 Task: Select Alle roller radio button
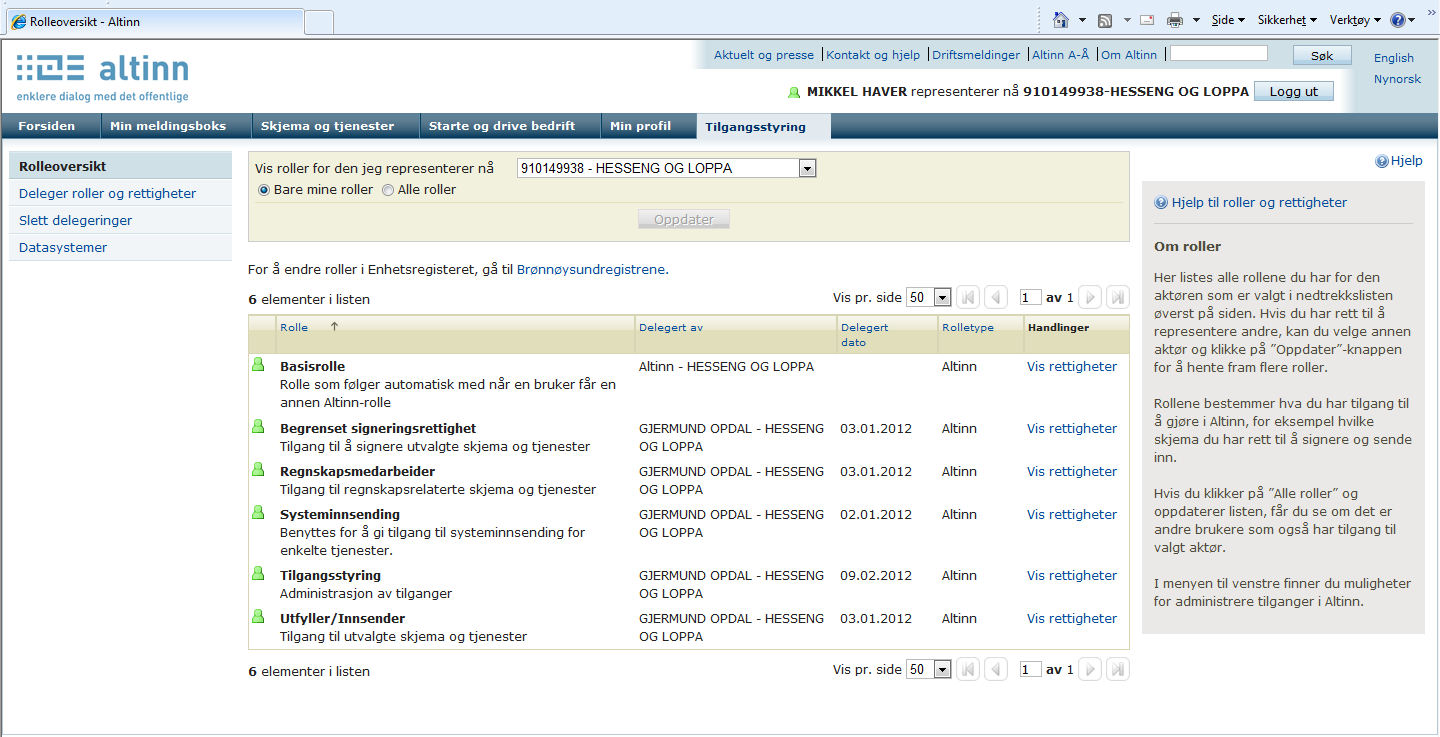click(x=388, y=190)
